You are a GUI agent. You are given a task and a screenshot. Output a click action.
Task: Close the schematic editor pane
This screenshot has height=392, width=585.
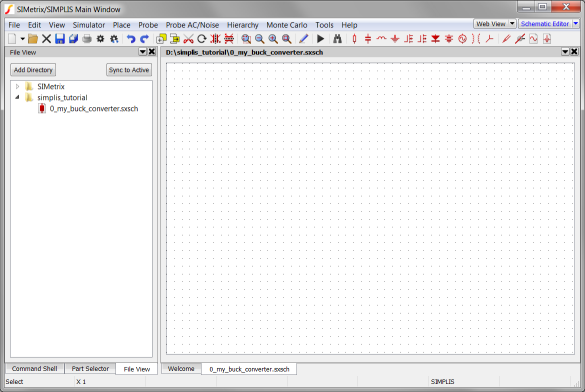pos(575,52)
